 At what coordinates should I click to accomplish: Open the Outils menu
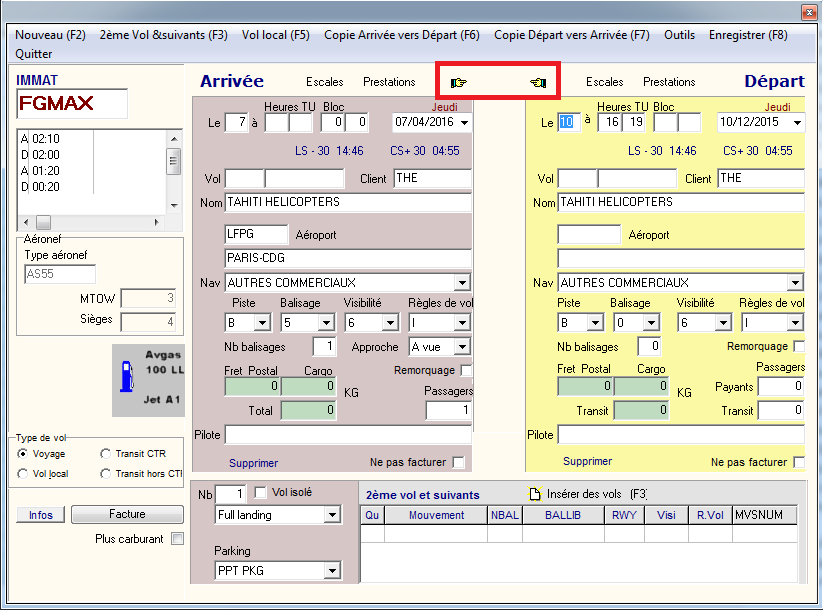(679, 35)
